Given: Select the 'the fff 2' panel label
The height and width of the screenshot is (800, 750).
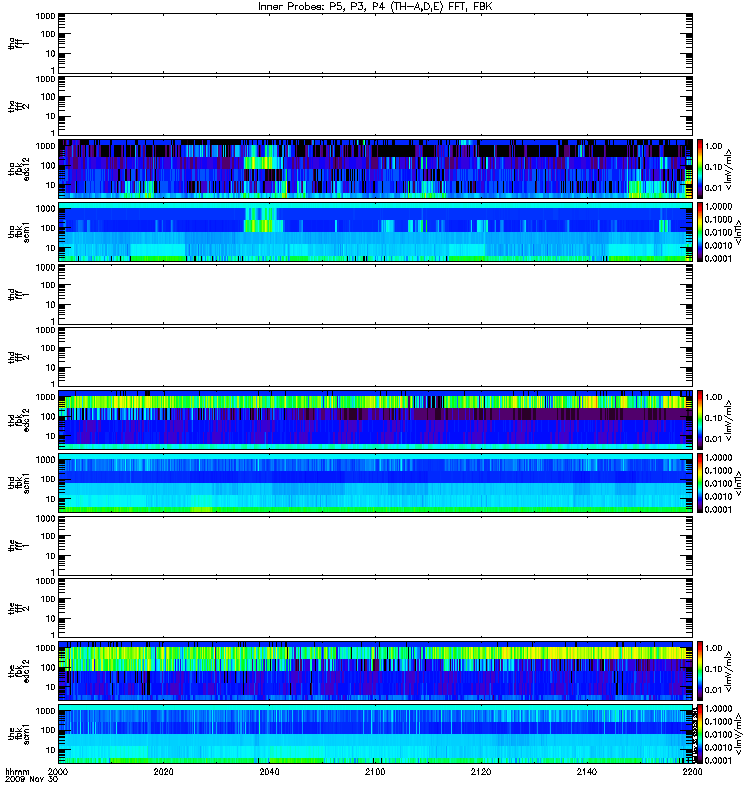Looking at the screenshot, I should tap(18, 608).
